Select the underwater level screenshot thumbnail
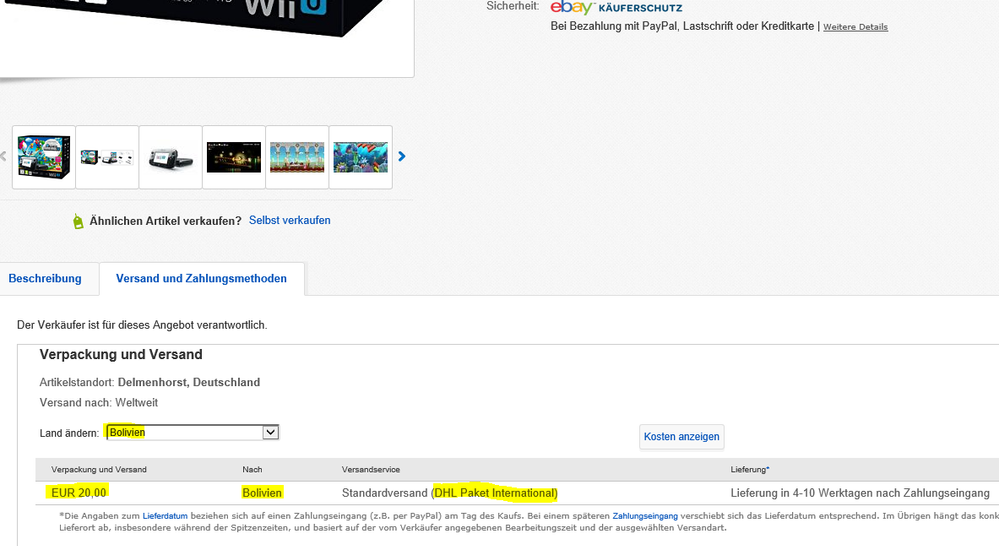Viewport: 999px width, 546px height. (x=360, y=157)
